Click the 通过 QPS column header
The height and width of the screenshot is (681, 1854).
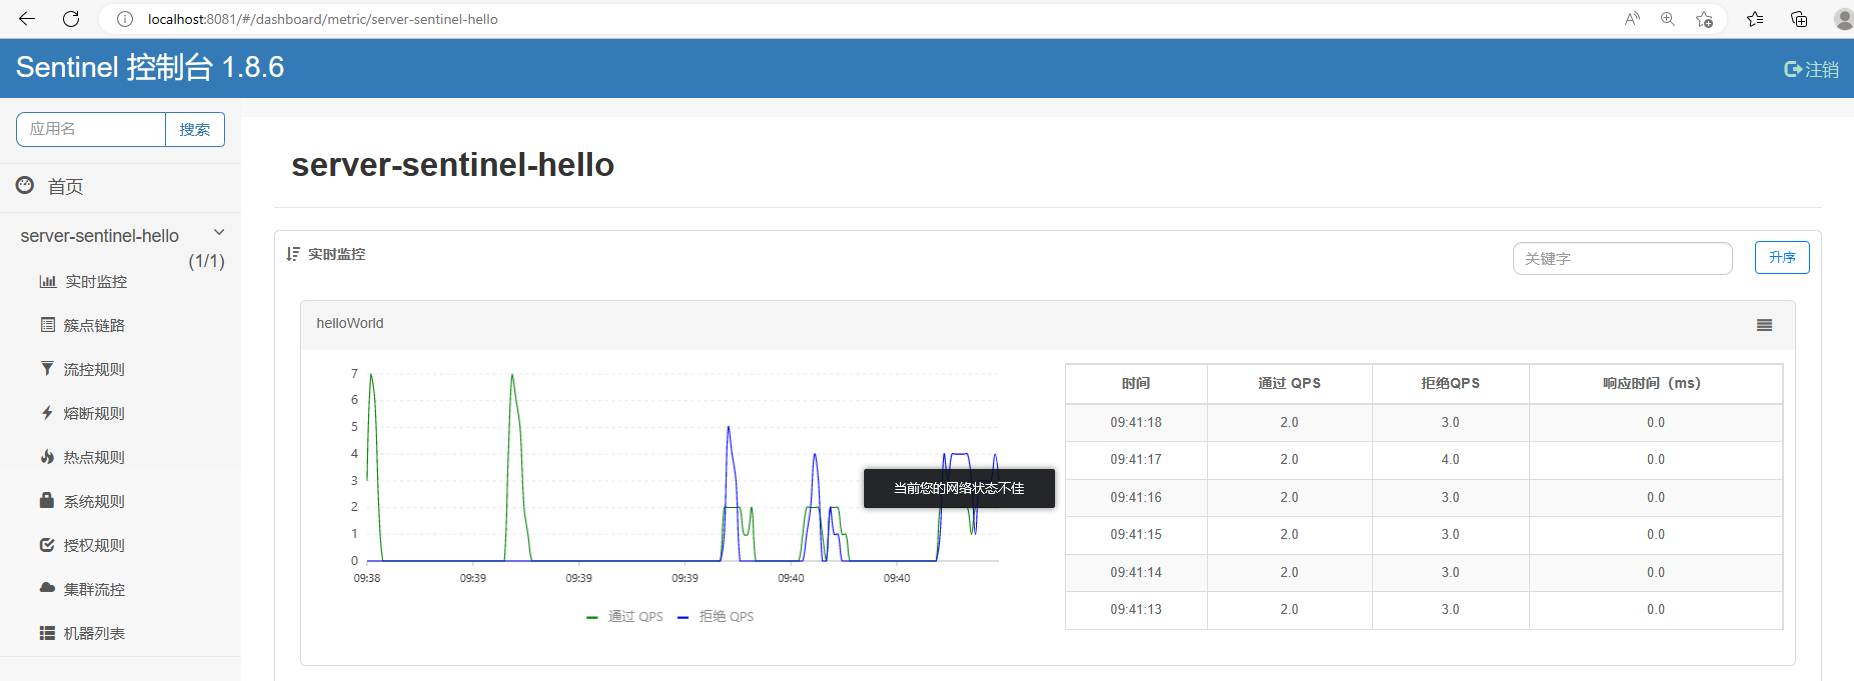[x=1289, y=383]
